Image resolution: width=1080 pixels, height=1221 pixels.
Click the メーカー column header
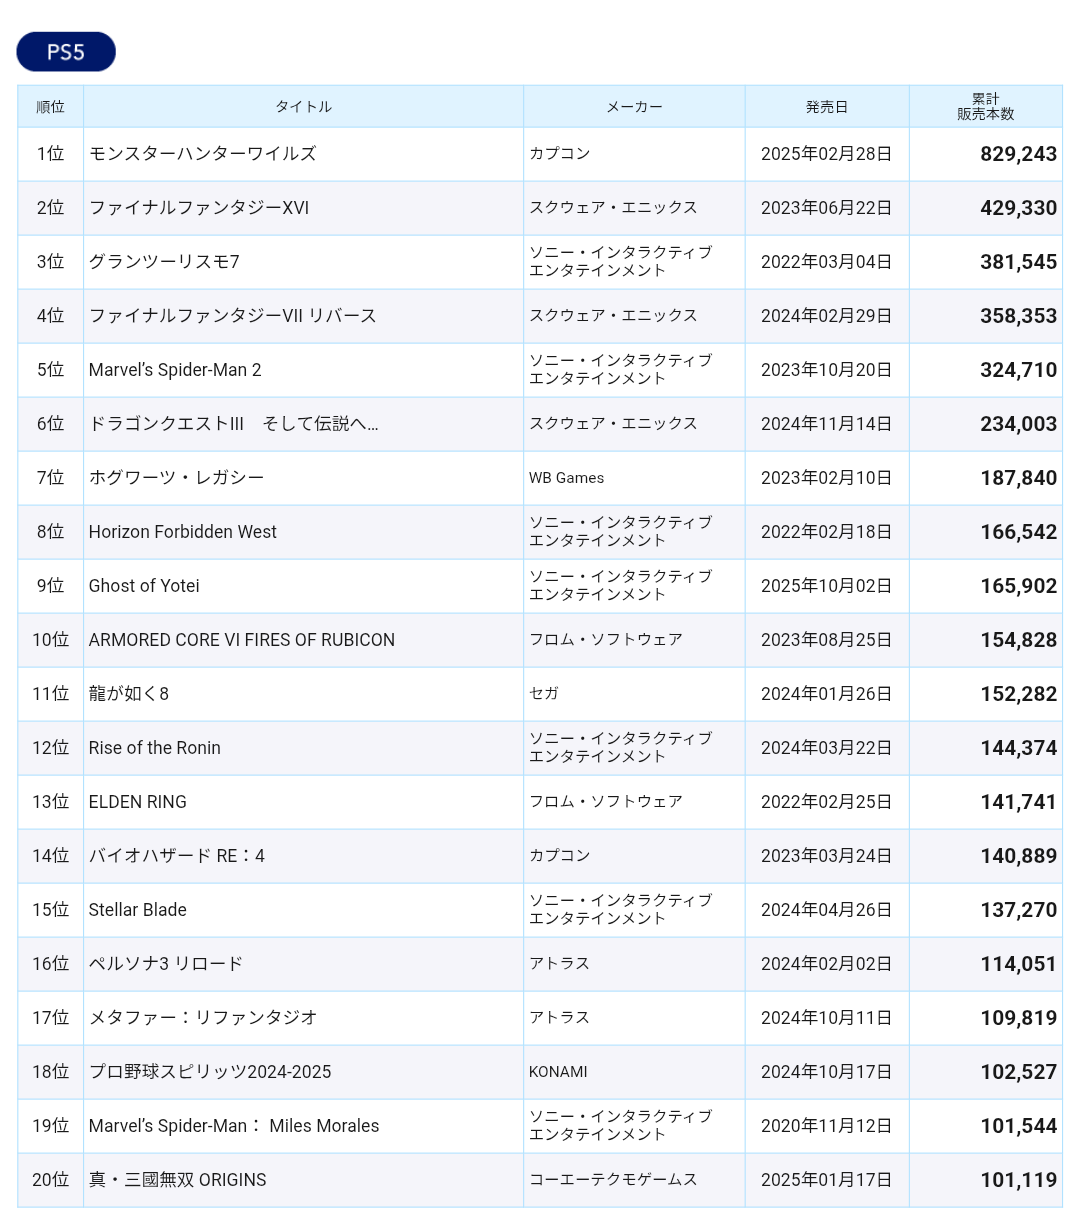click(634, 107)
